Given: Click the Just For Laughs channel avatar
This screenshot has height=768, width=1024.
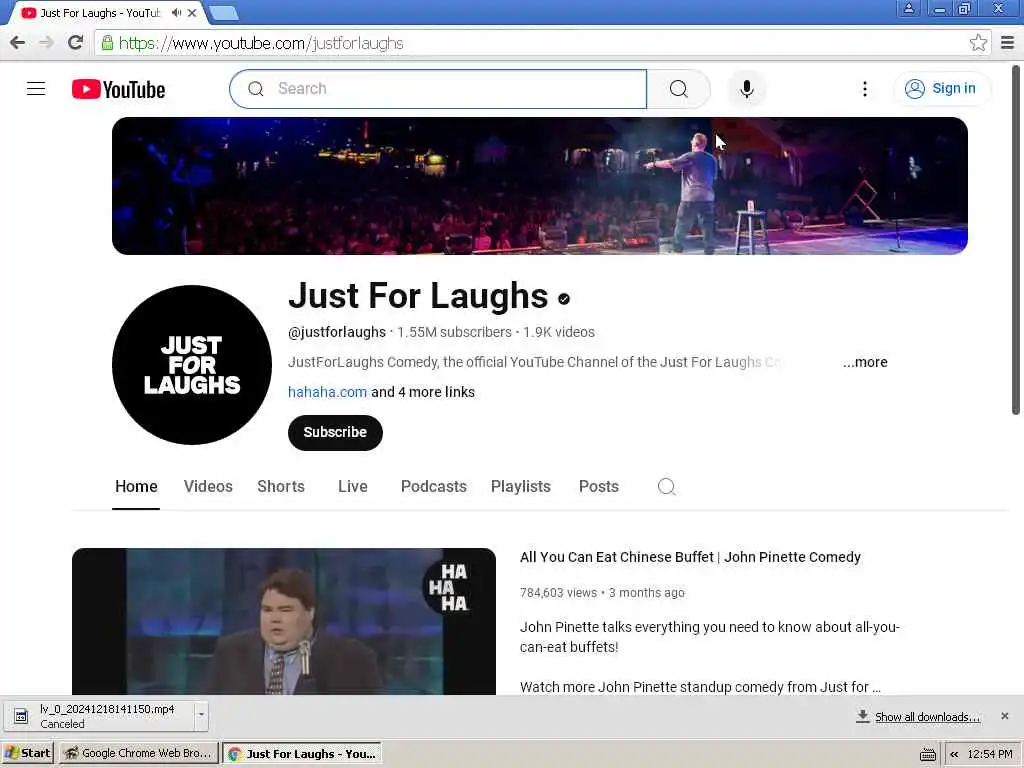Looking at the screenshot, I should (x=191, y=364).
